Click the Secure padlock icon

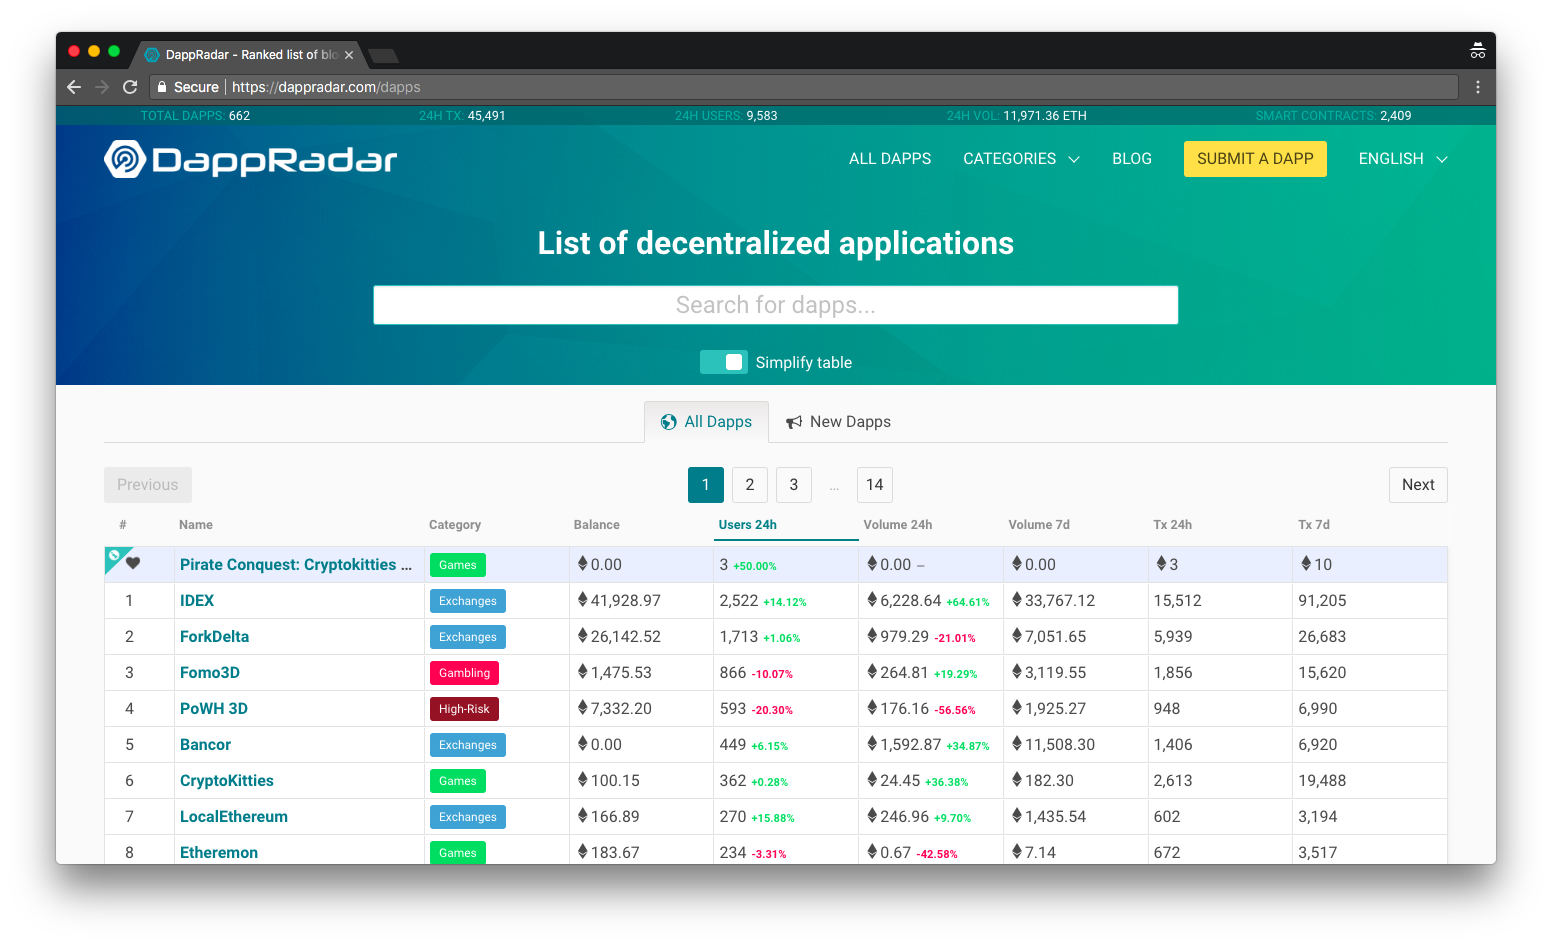[162, 87]
